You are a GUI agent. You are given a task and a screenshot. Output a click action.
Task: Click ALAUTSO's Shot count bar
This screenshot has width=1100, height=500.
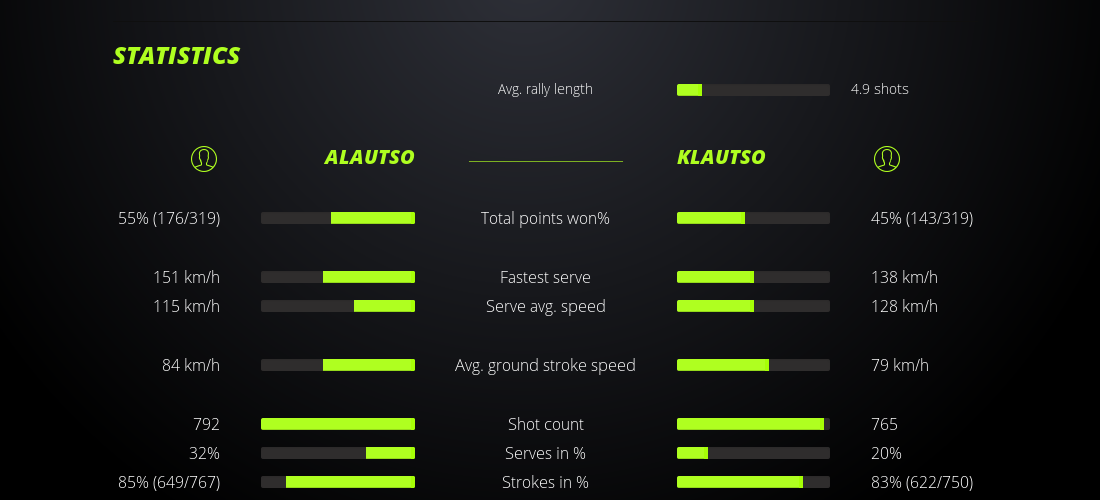coord(338,424)
